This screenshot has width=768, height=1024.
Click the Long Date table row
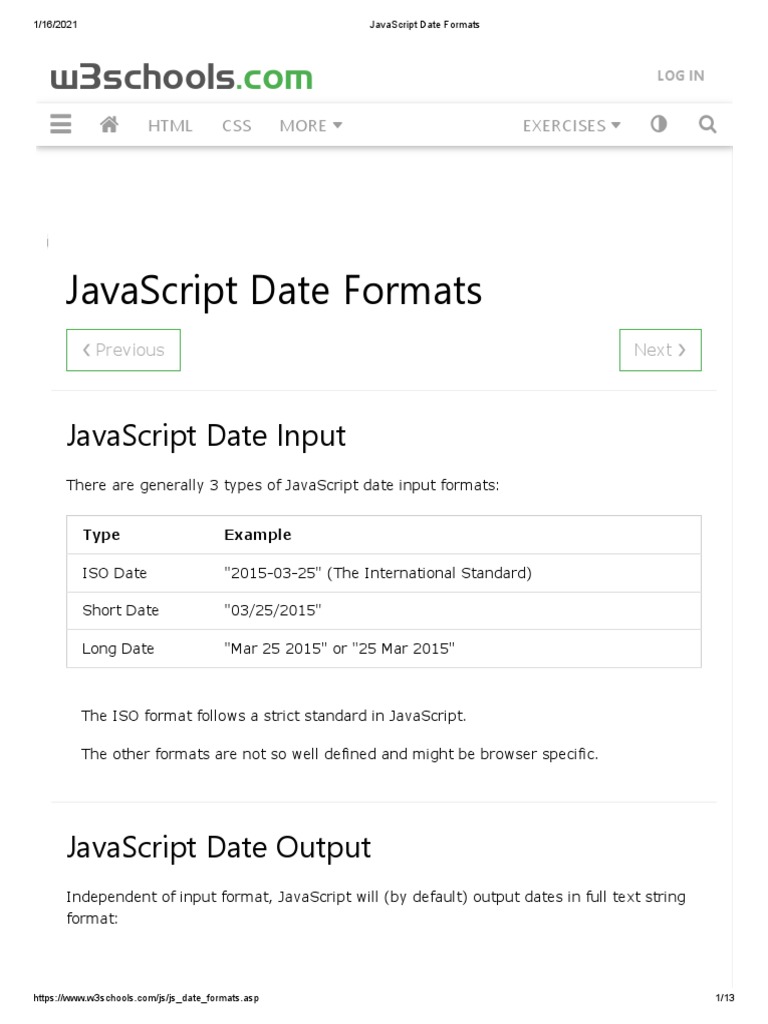[x=383, y=648]
